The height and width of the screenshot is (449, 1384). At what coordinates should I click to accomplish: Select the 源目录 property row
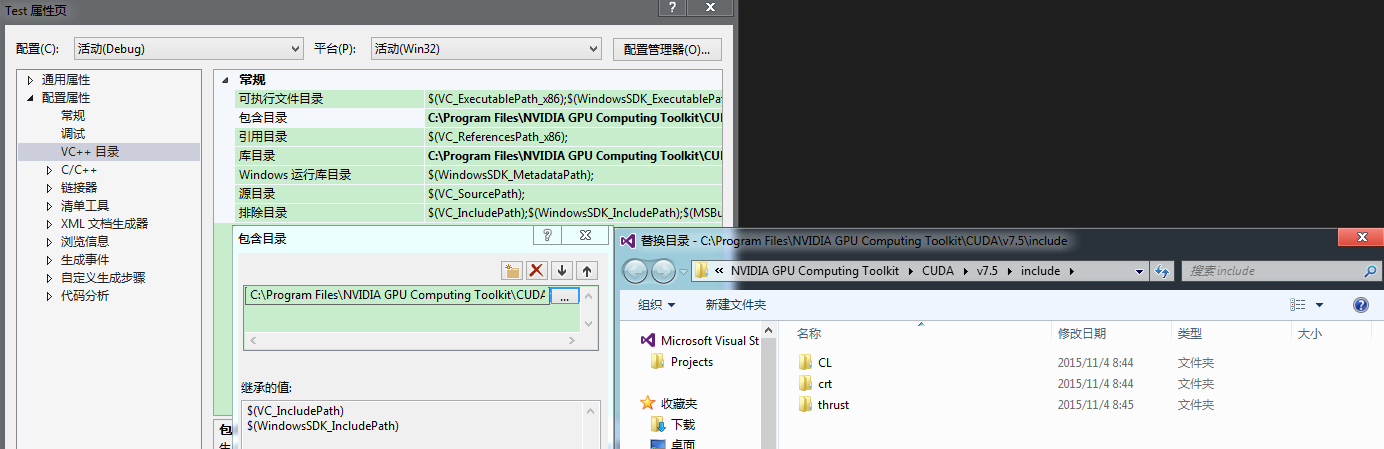(477, 194)
